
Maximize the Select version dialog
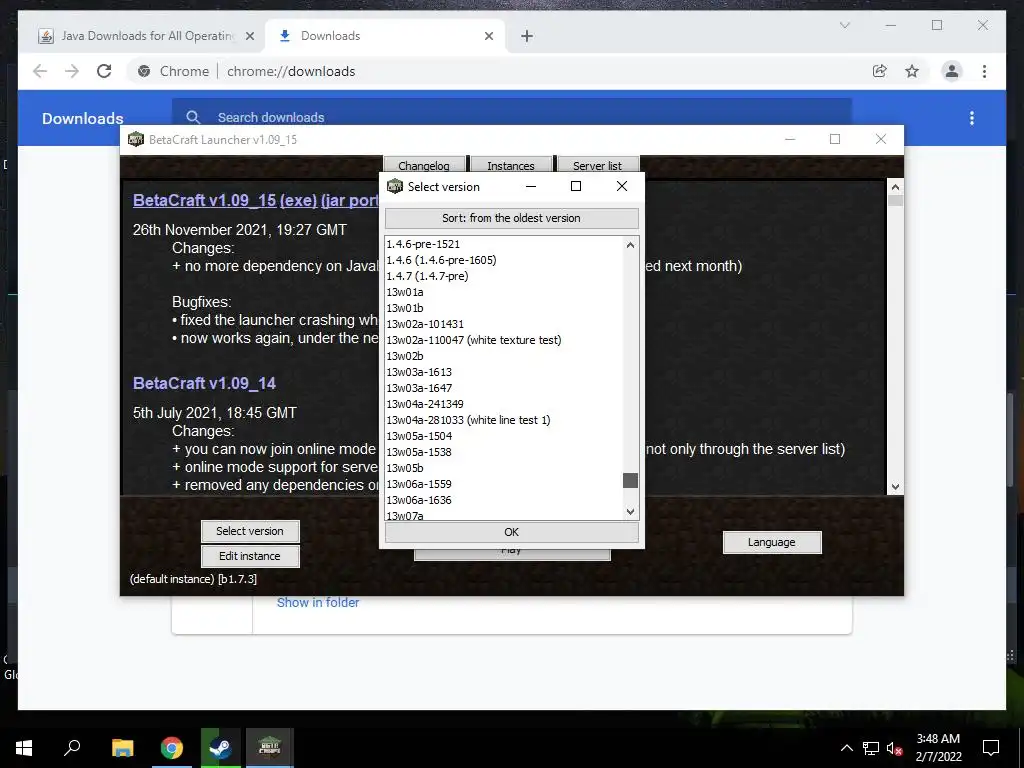click(576, 186)
